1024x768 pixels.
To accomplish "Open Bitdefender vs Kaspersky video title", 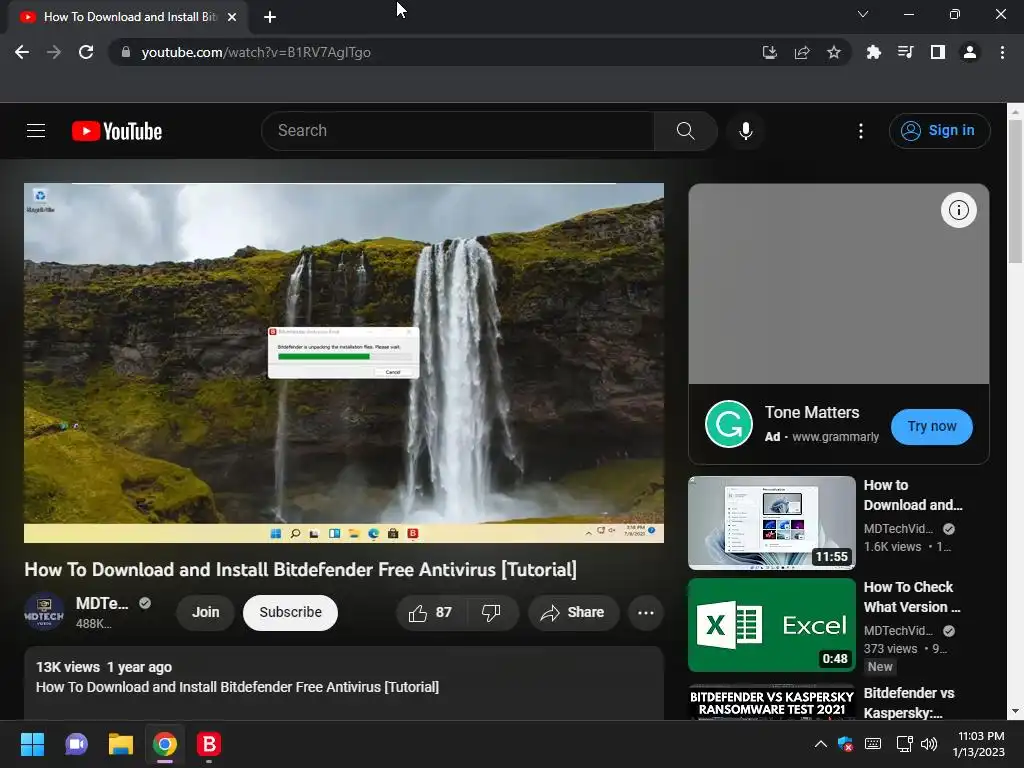I will pyautogui.click(x=909, y=703).
